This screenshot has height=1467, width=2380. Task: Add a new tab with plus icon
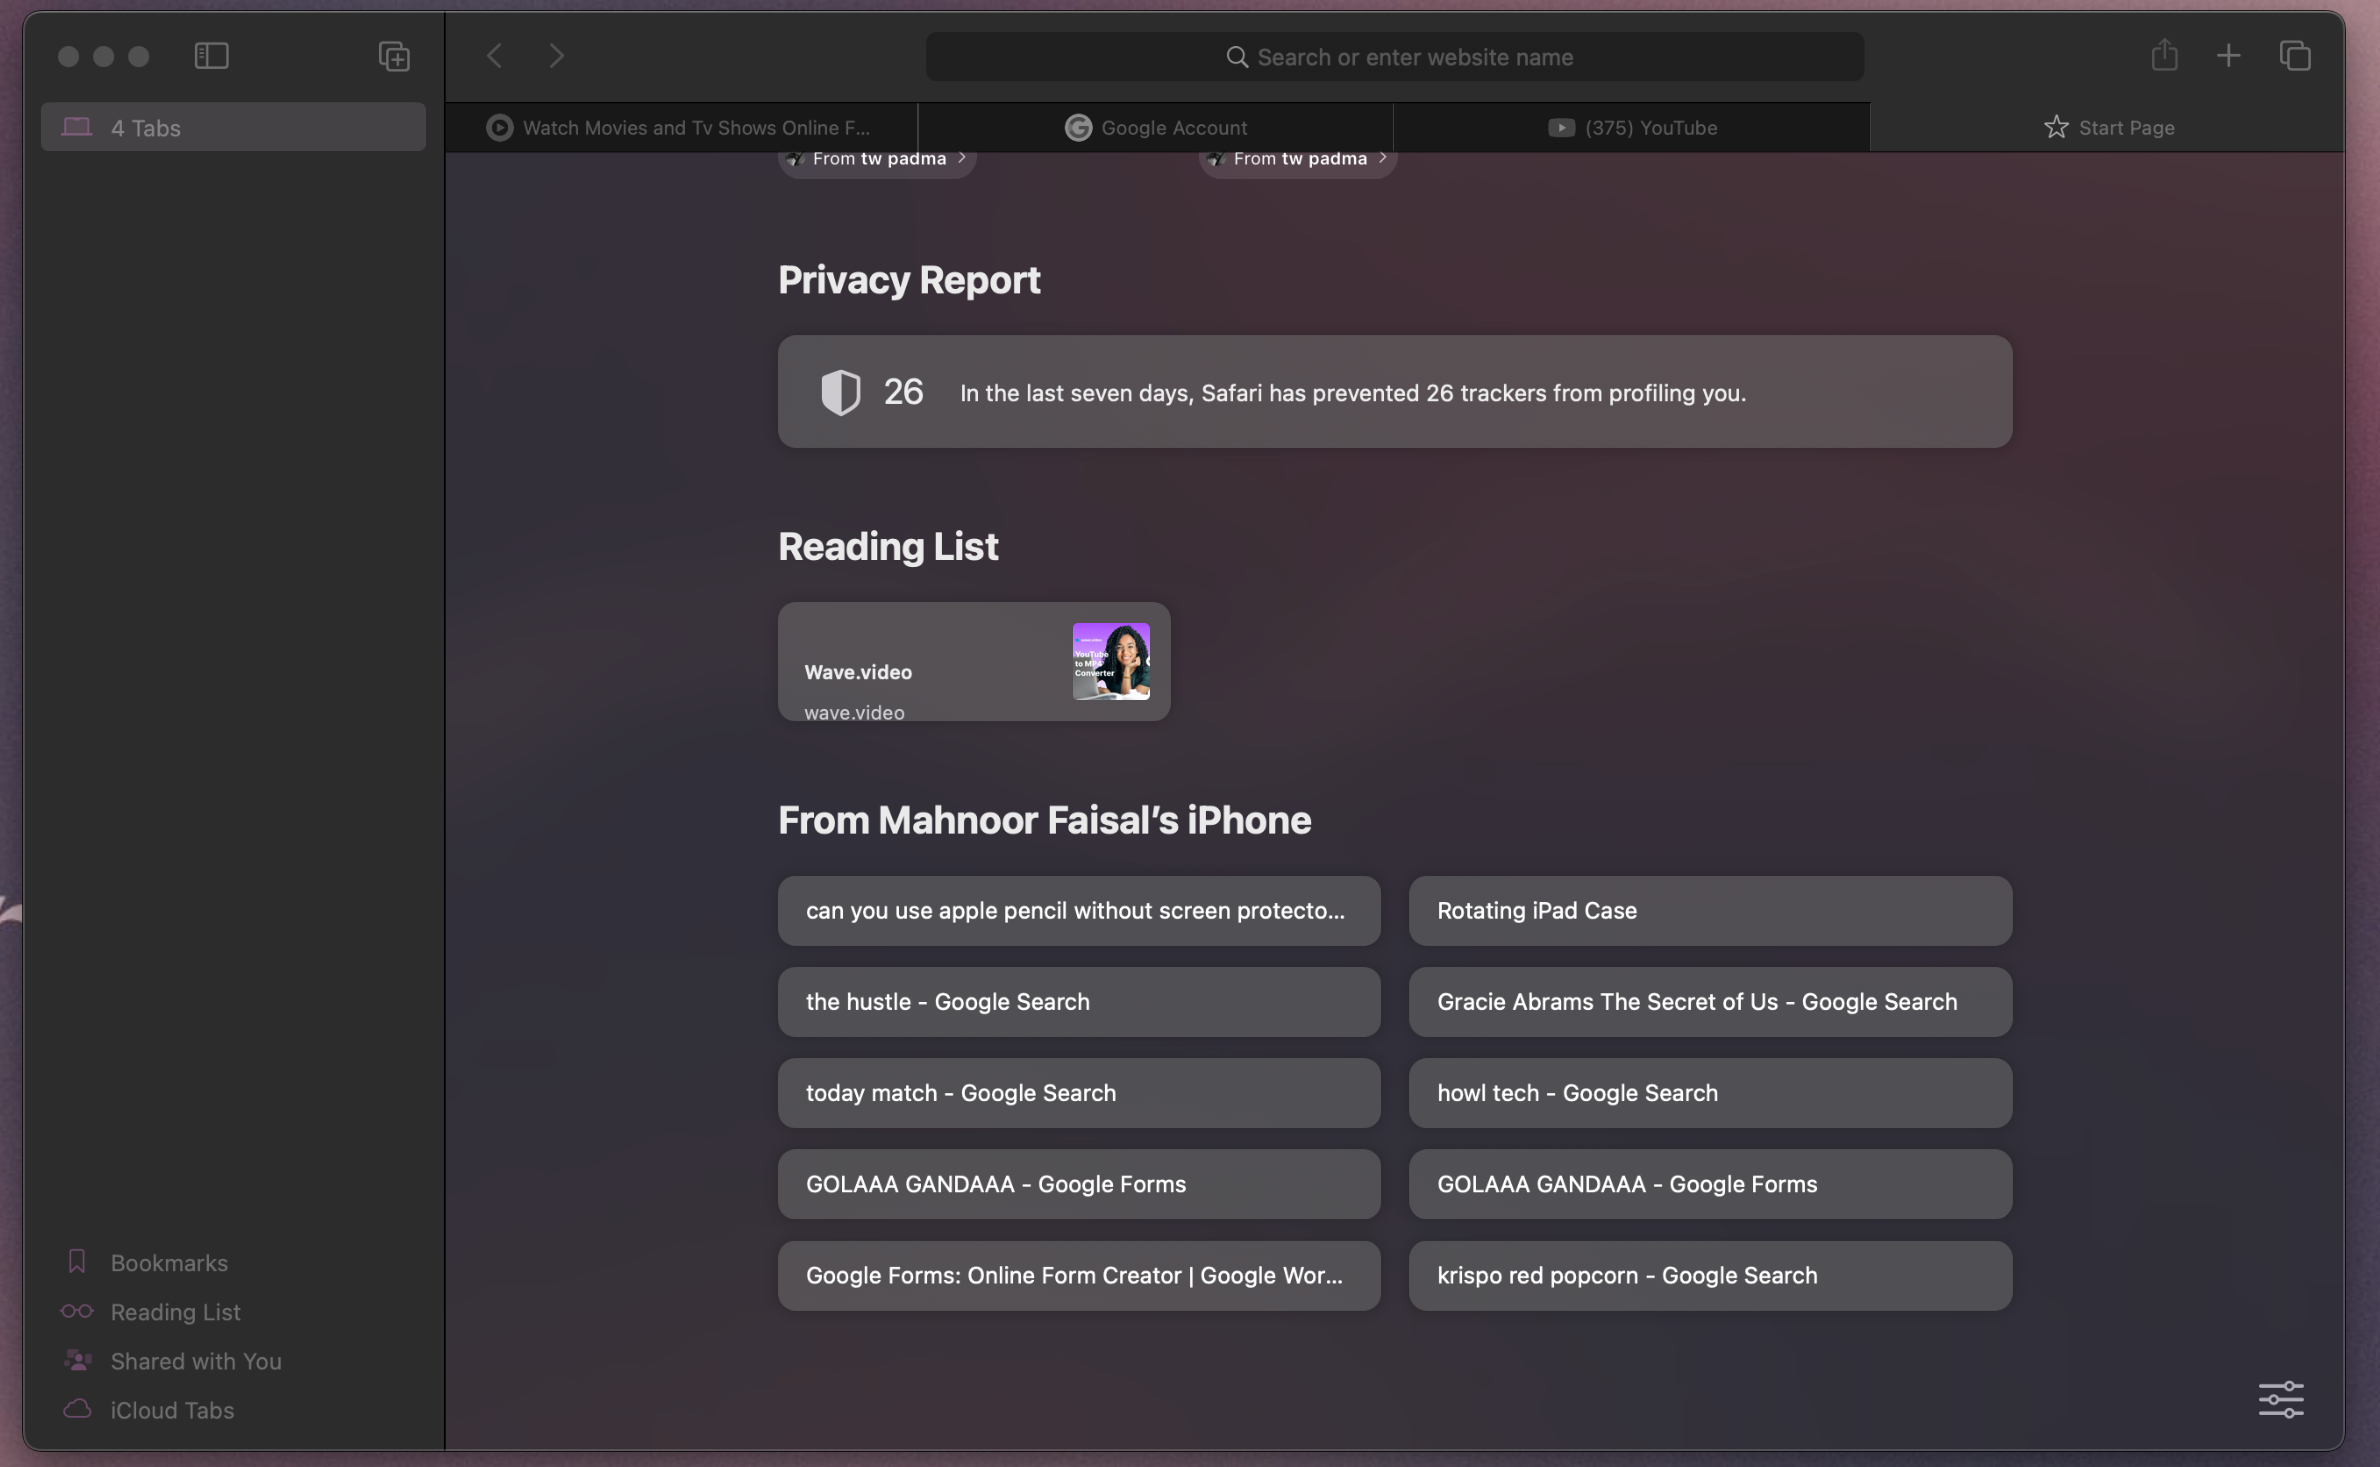point(2228,56)
